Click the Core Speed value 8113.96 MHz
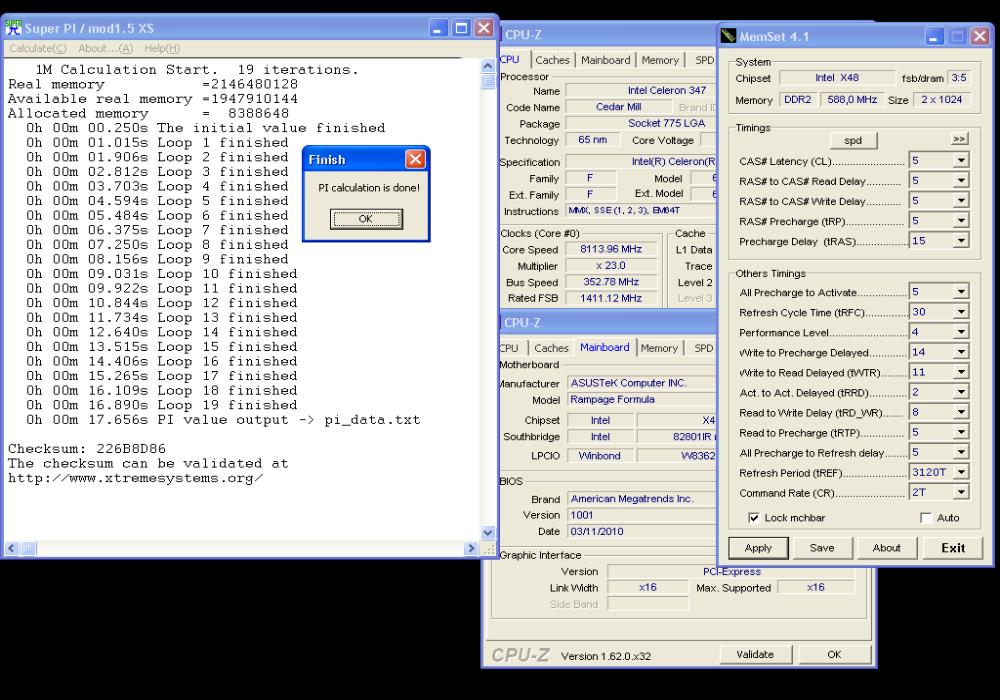Viewport: 1000px width, 700px height. coord(611,249)
